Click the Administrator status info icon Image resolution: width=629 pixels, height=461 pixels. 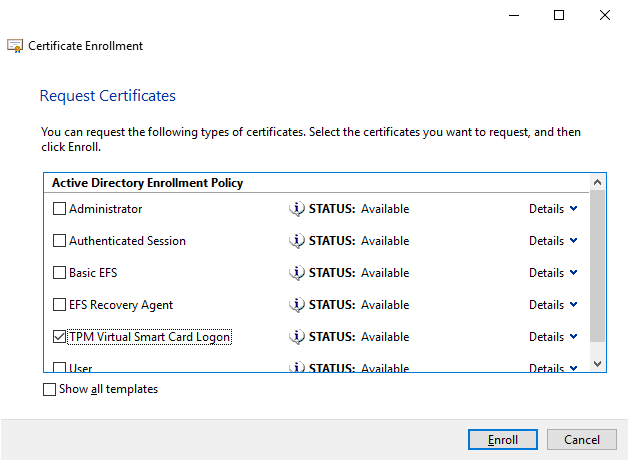[296, 209]
